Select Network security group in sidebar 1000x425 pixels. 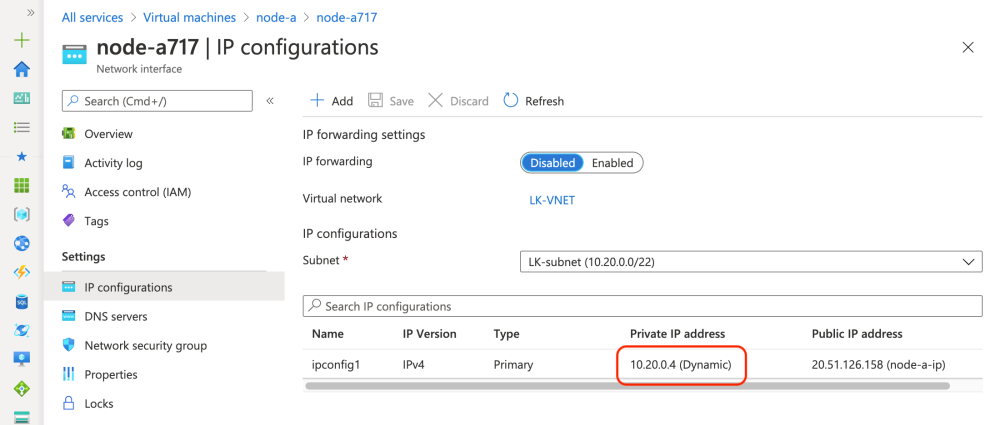(145, 345)
